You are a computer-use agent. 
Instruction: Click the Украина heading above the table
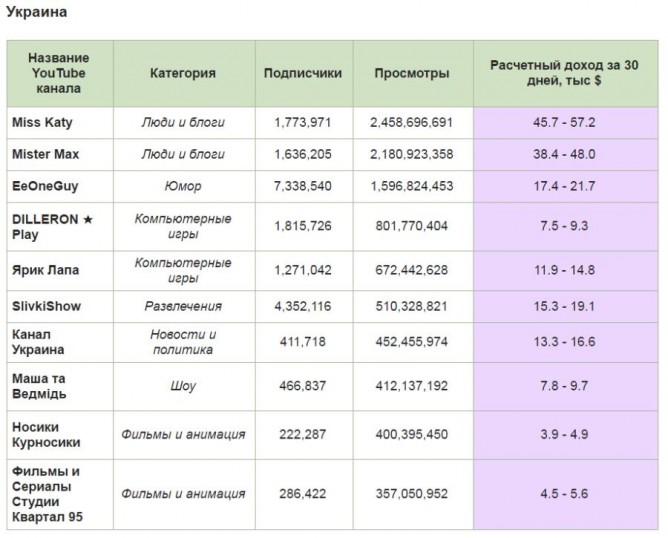click(40, 12)
